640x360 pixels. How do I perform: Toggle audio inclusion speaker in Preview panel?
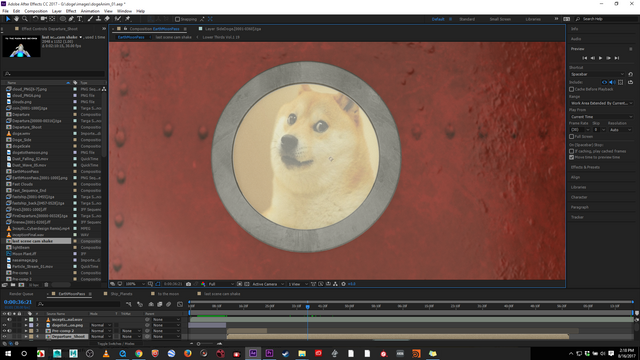(x=612, y=82)
